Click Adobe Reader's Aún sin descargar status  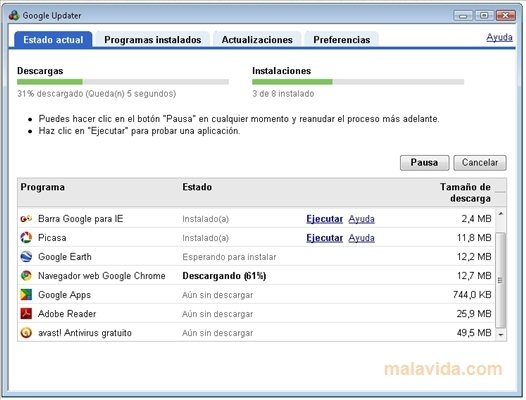pos(217,314)
